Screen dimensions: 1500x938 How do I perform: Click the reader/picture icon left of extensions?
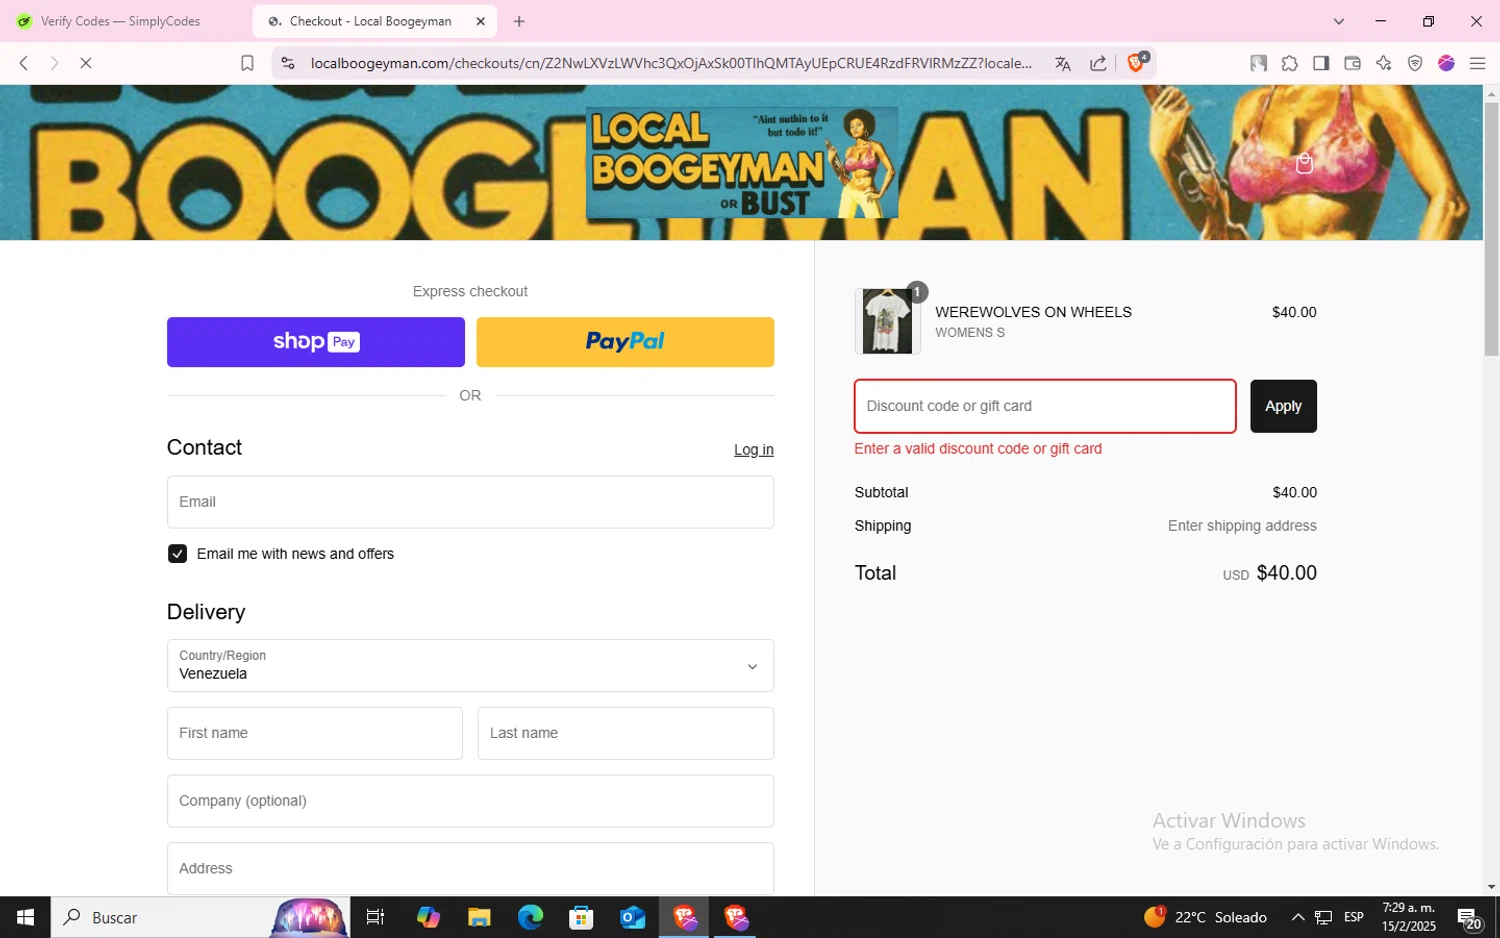tap(1259, 63)
